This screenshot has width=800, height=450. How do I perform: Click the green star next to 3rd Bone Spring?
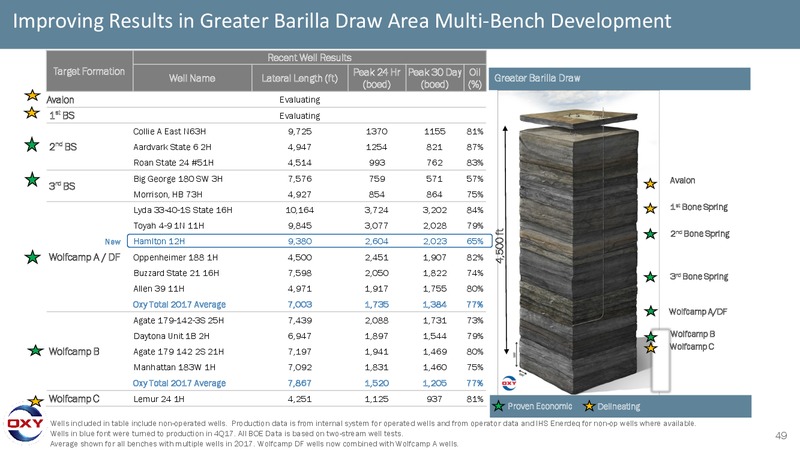pyautogui.click(x=650, y=277)
